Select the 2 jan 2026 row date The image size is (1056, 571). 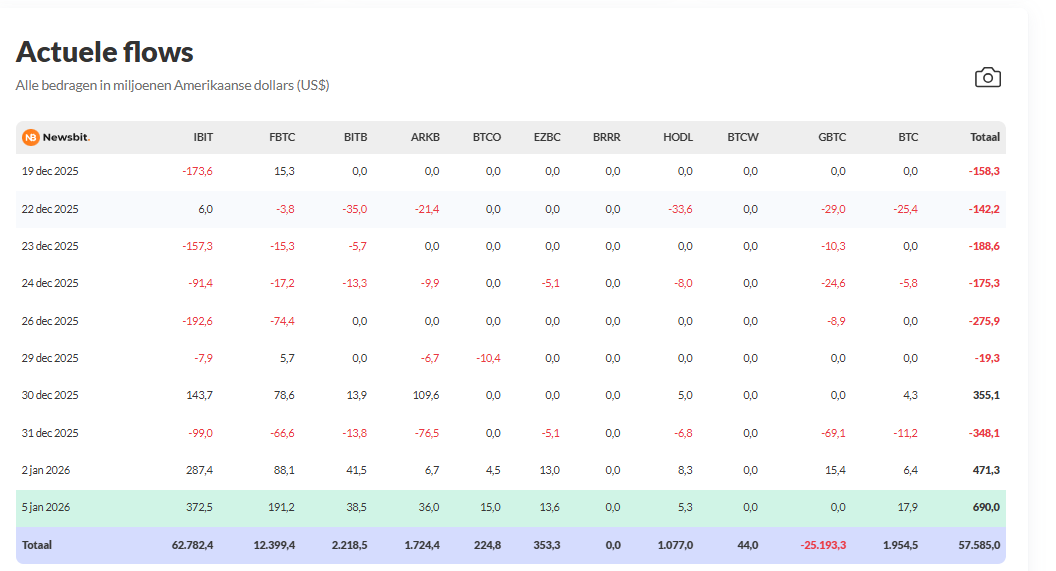[x=46, y=470]
